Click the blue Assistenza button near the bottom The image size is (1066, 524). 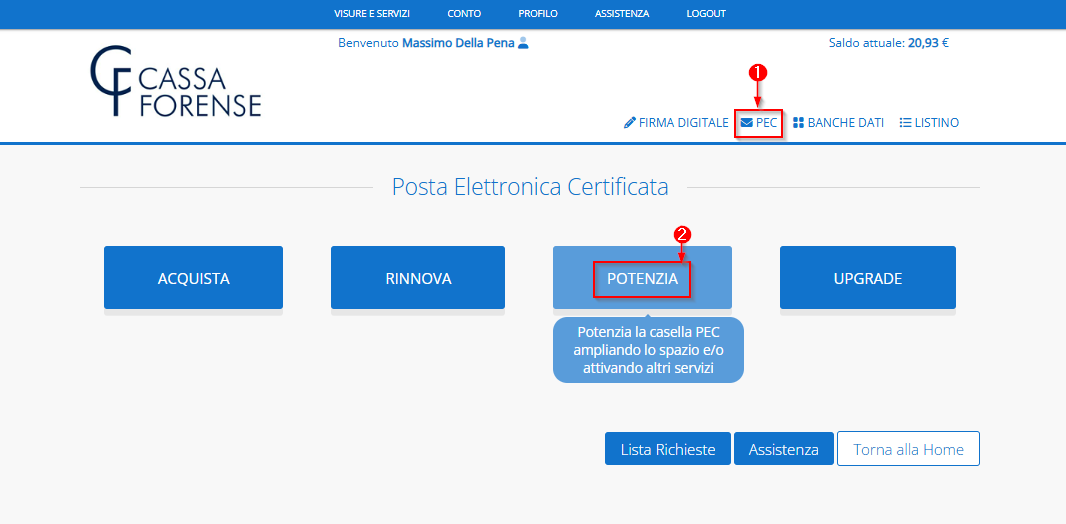[x=783, y=449]
